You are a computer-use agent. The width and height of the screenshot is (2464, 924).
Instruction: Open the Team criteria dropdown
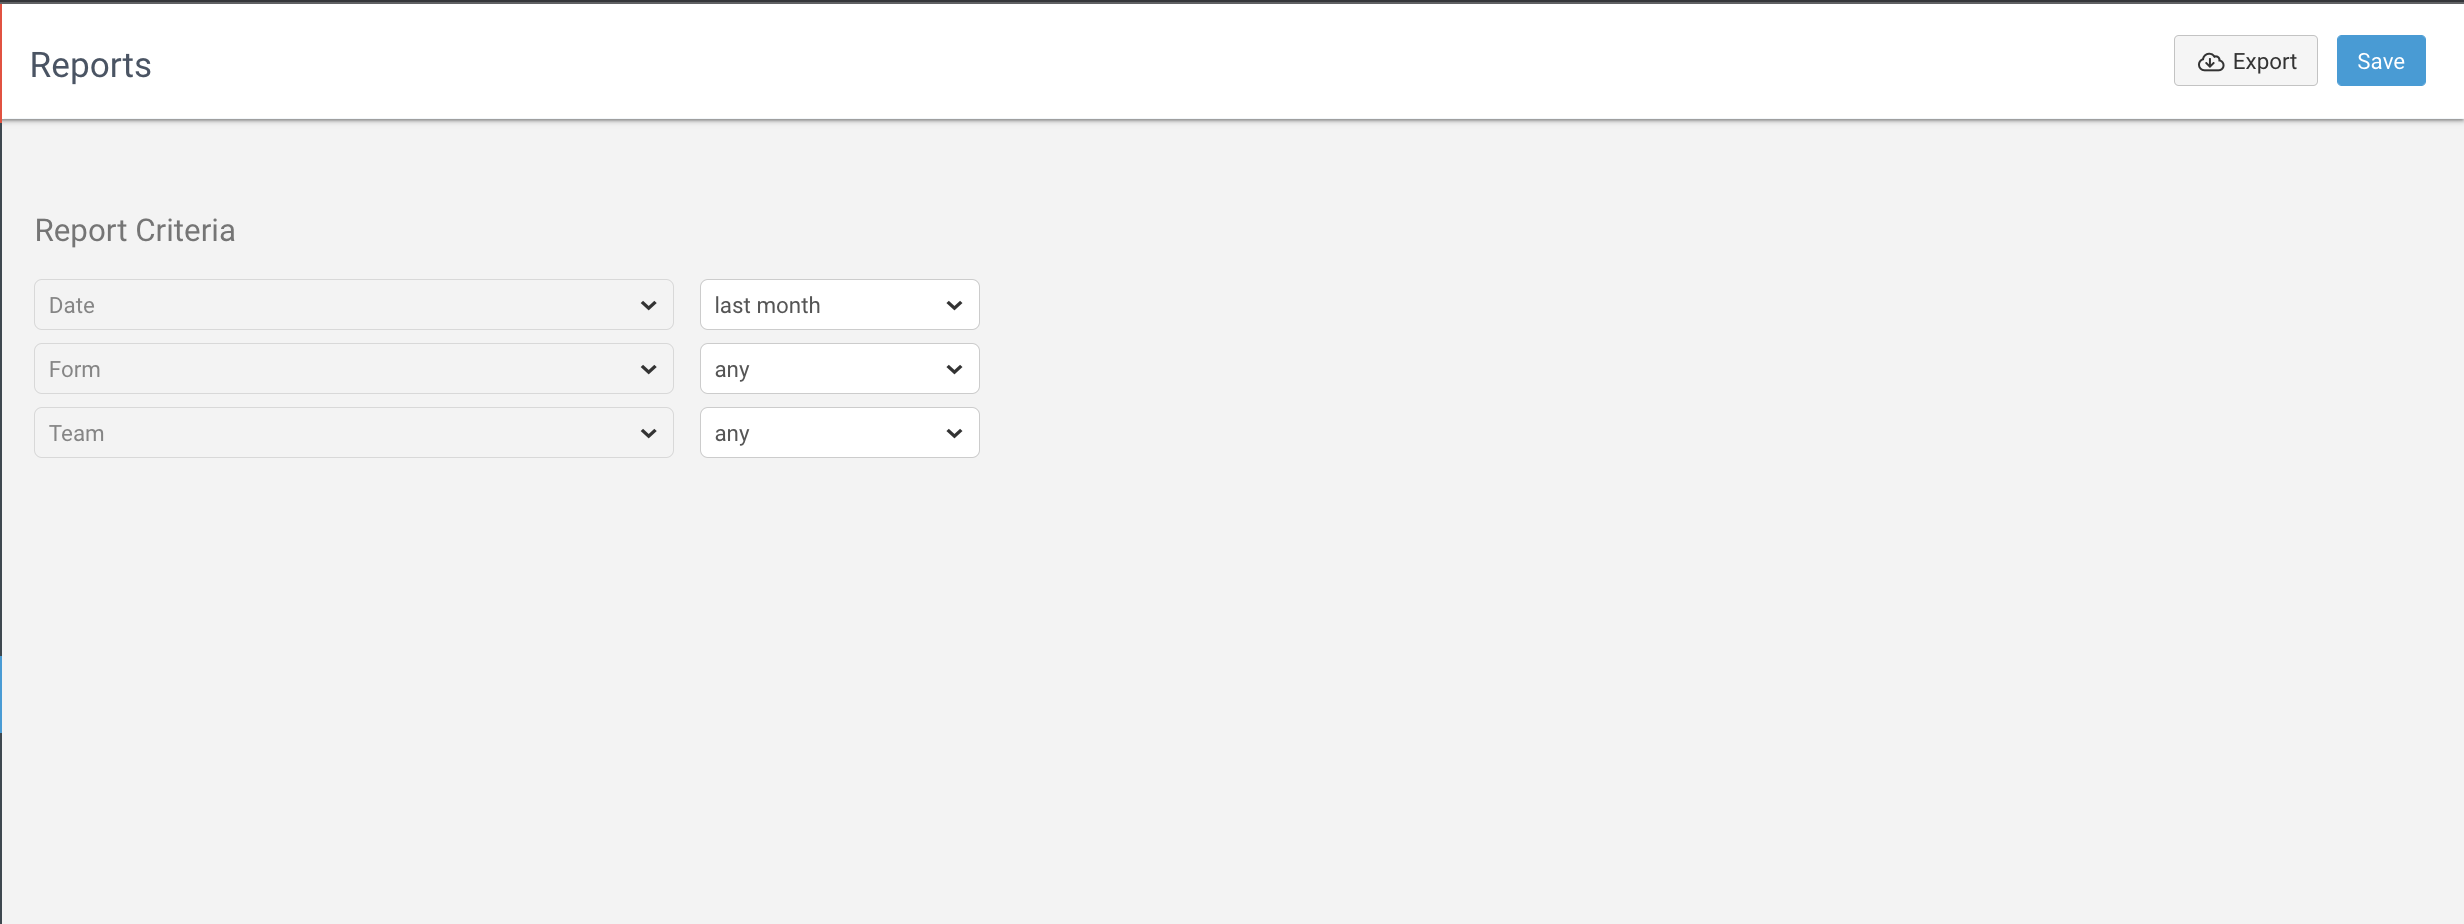tap(353, 432)
